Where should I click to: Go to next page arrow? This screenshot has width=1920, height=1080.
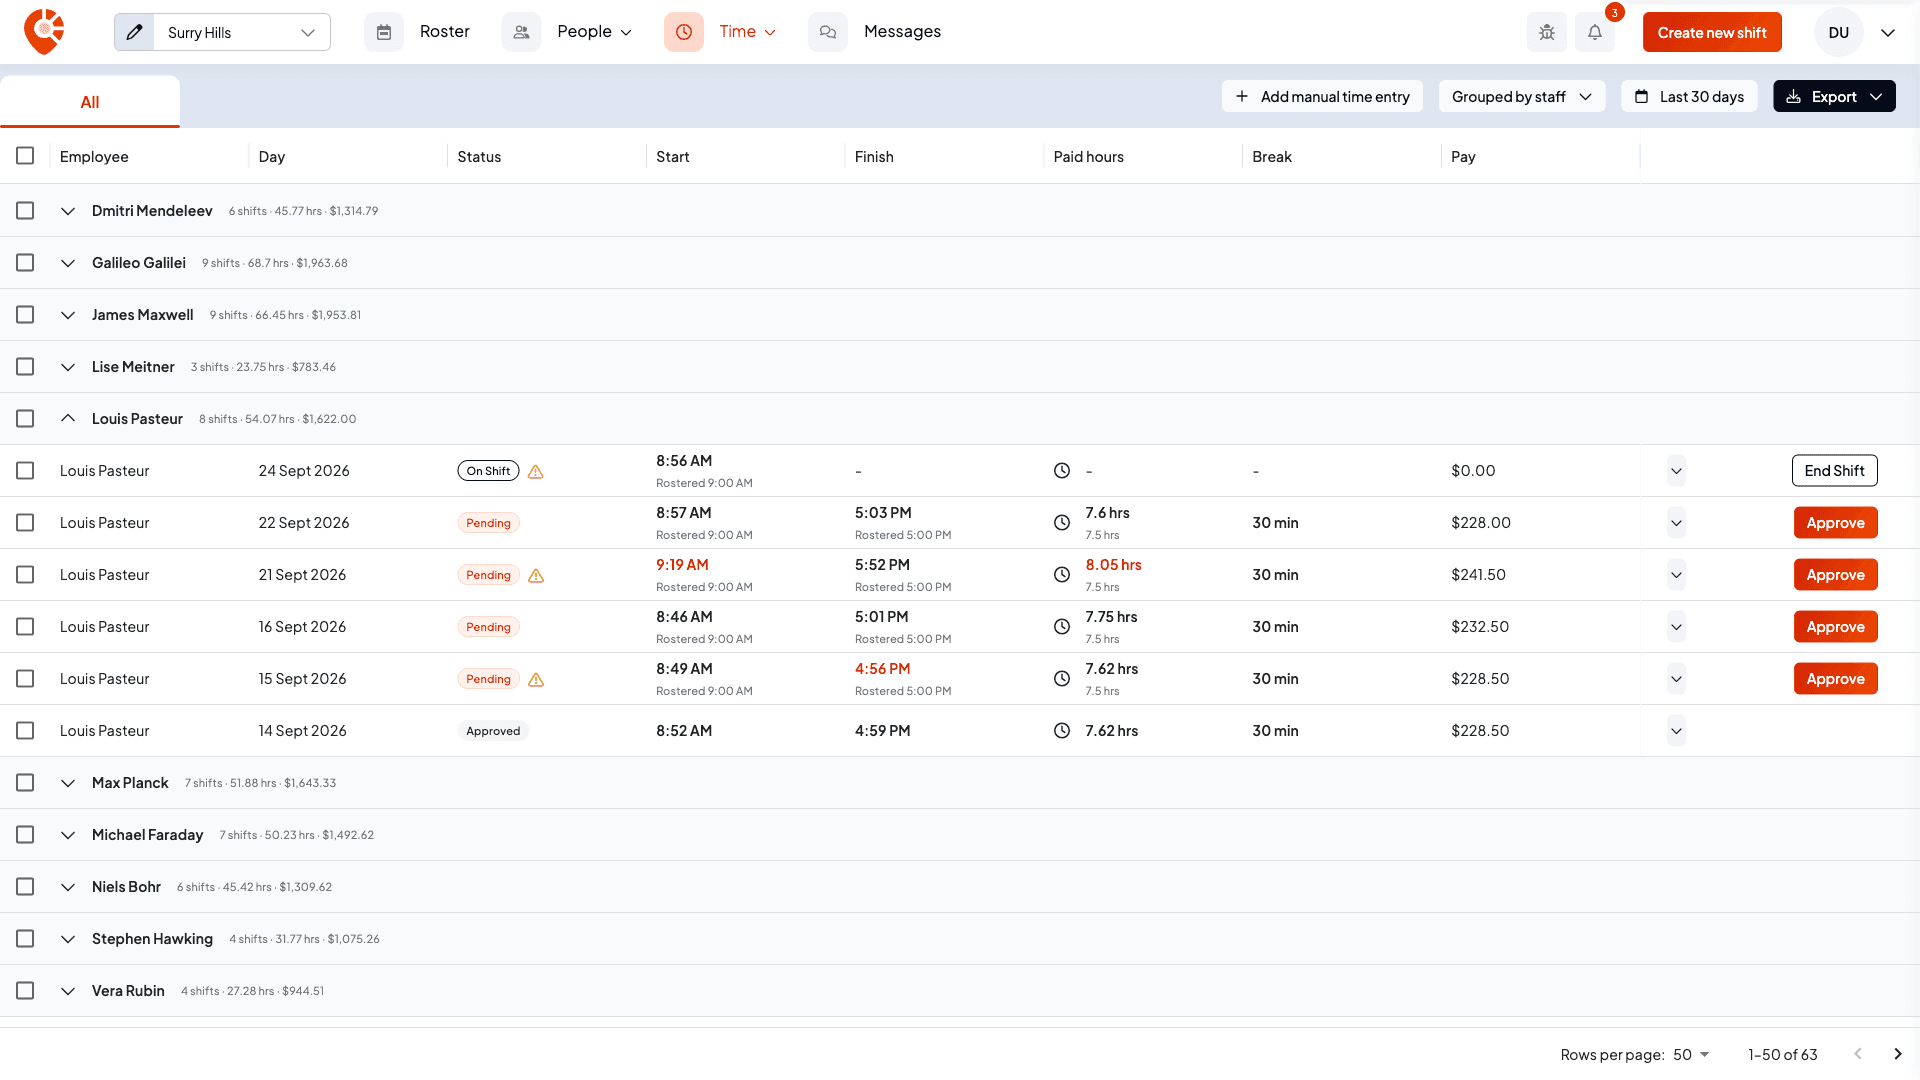(x=1898, y=1054)
